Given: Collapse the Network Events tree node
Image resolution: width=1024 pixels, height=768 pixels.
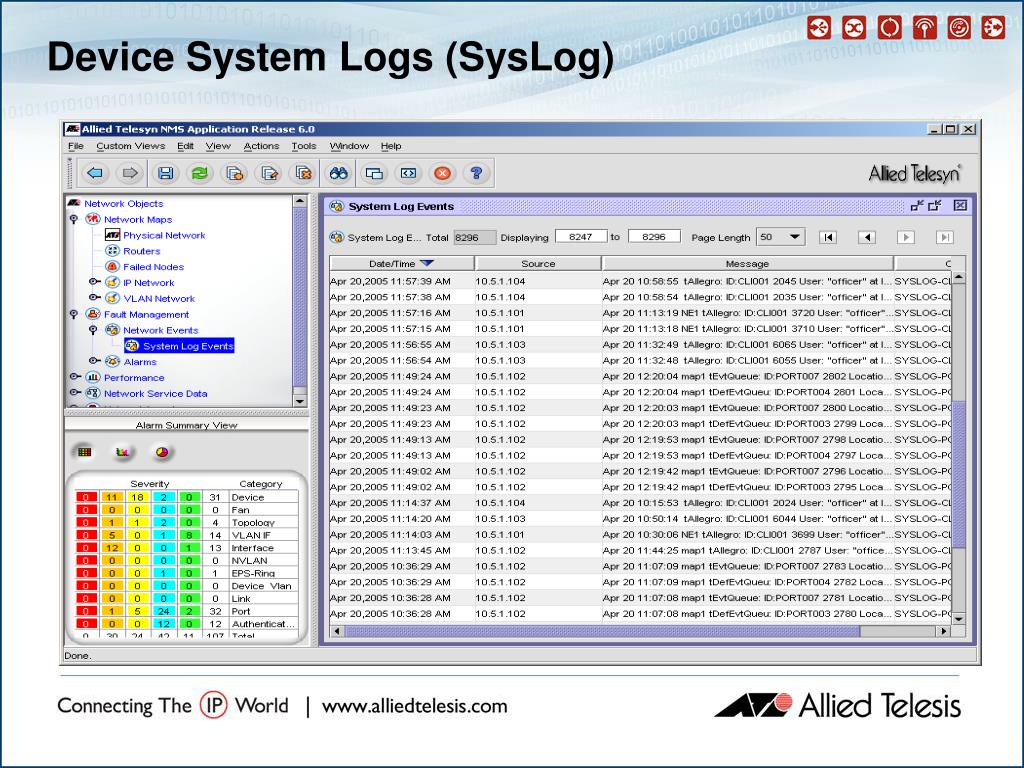Looking at the screenshot, I should tap(93, 330).
